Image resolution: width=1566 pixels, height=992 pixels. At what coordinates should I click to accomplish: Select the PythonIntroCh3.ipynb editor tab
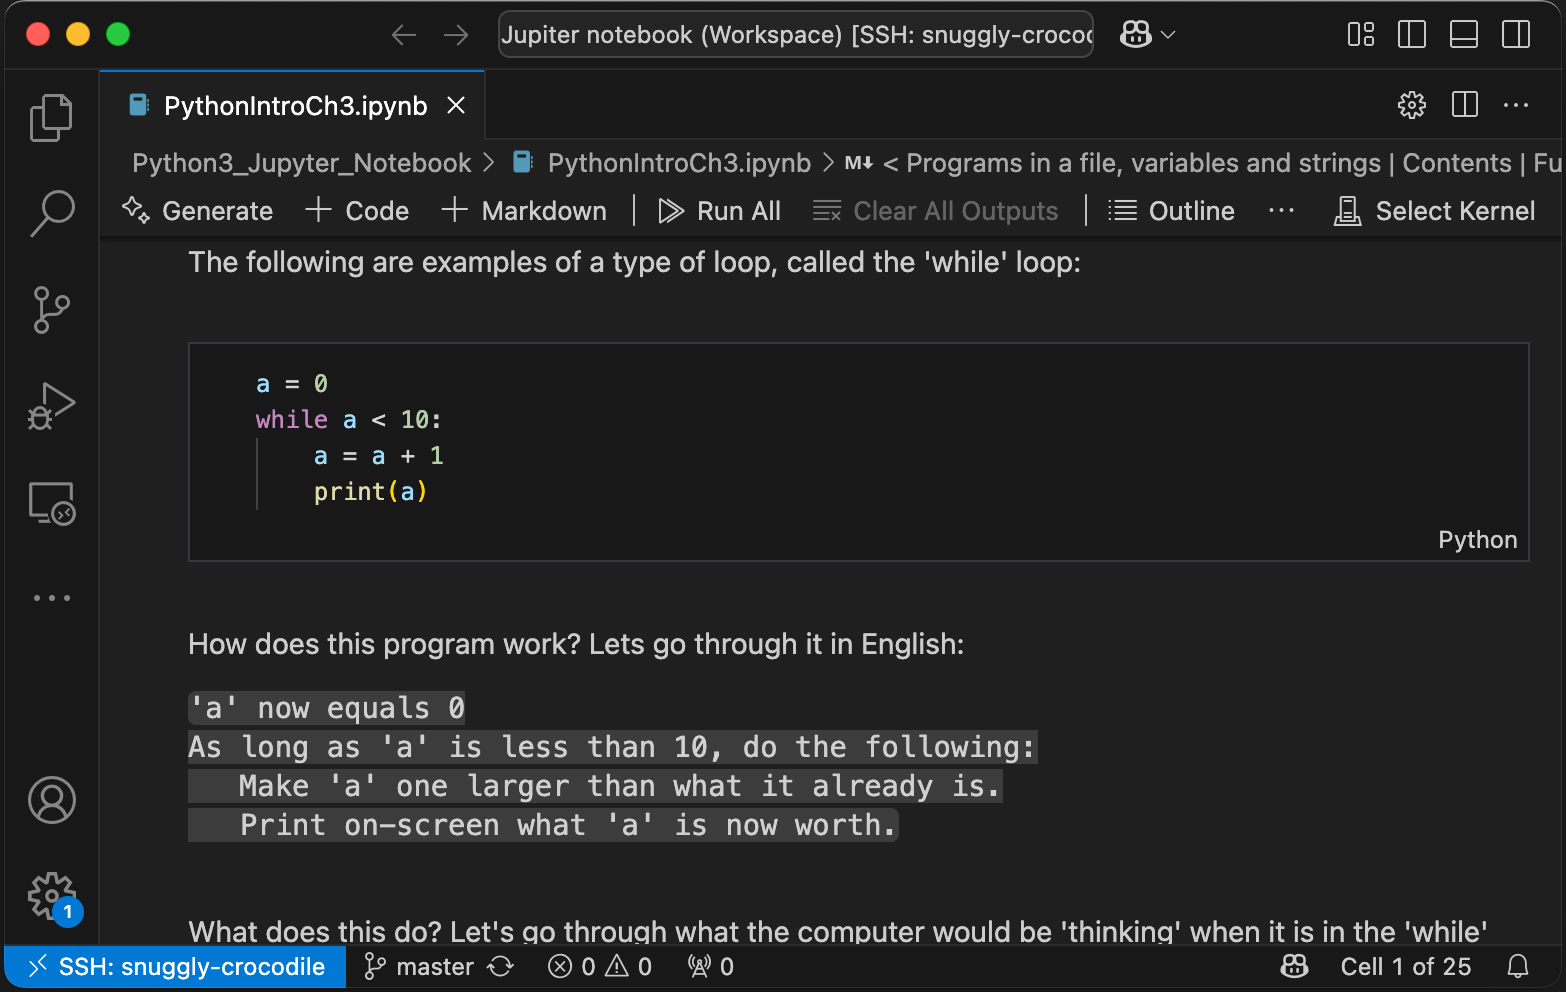coord(295,106)
